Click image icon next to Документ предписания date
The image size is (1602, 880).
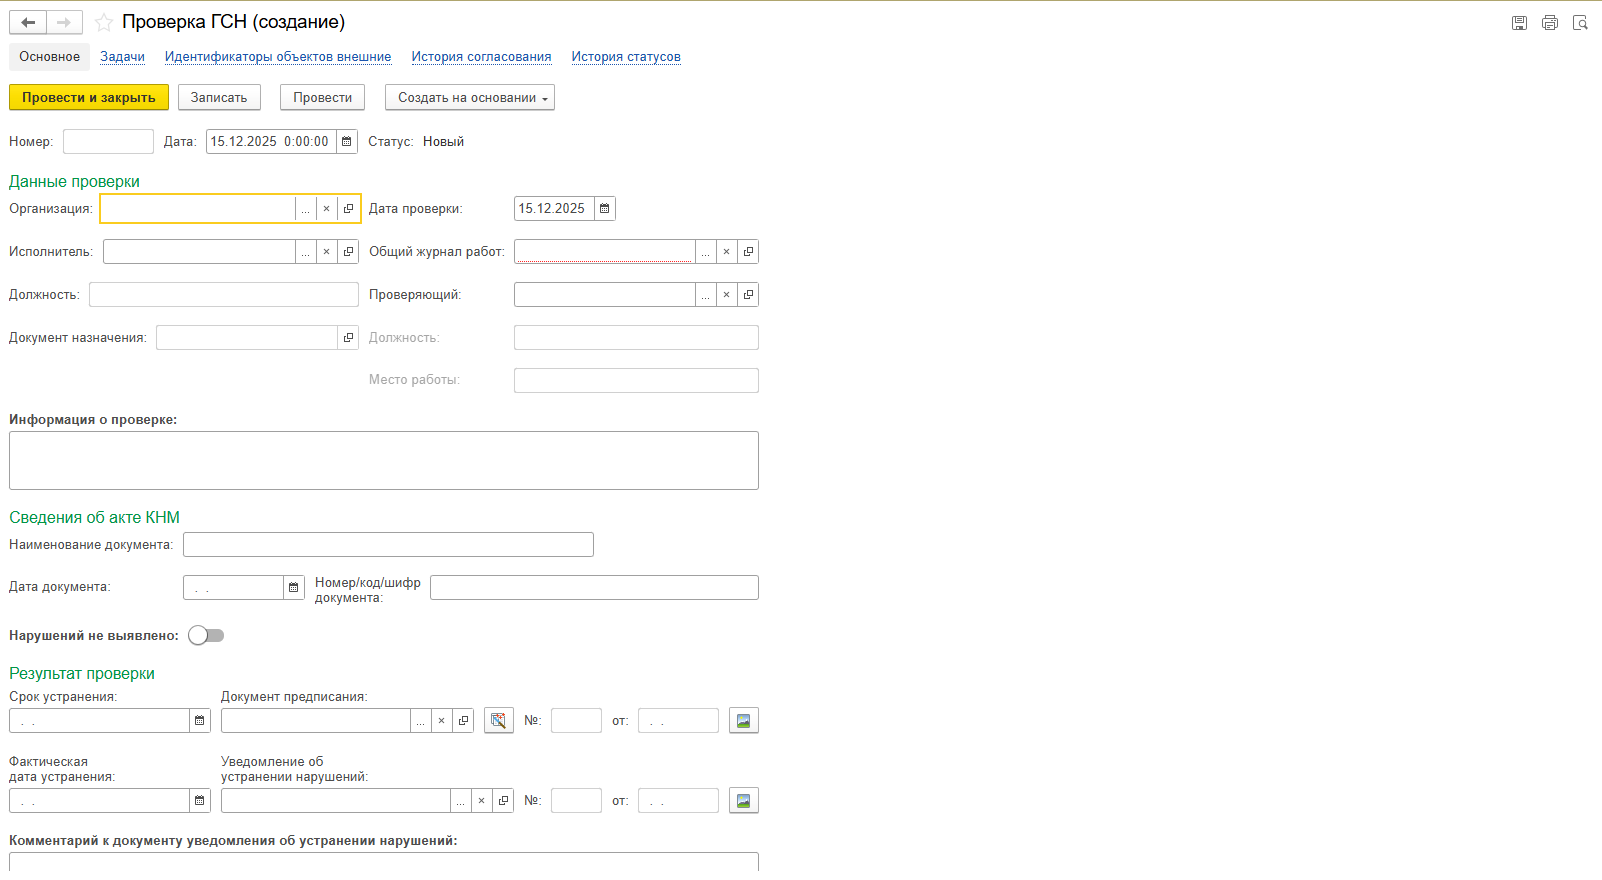[743, 721]
